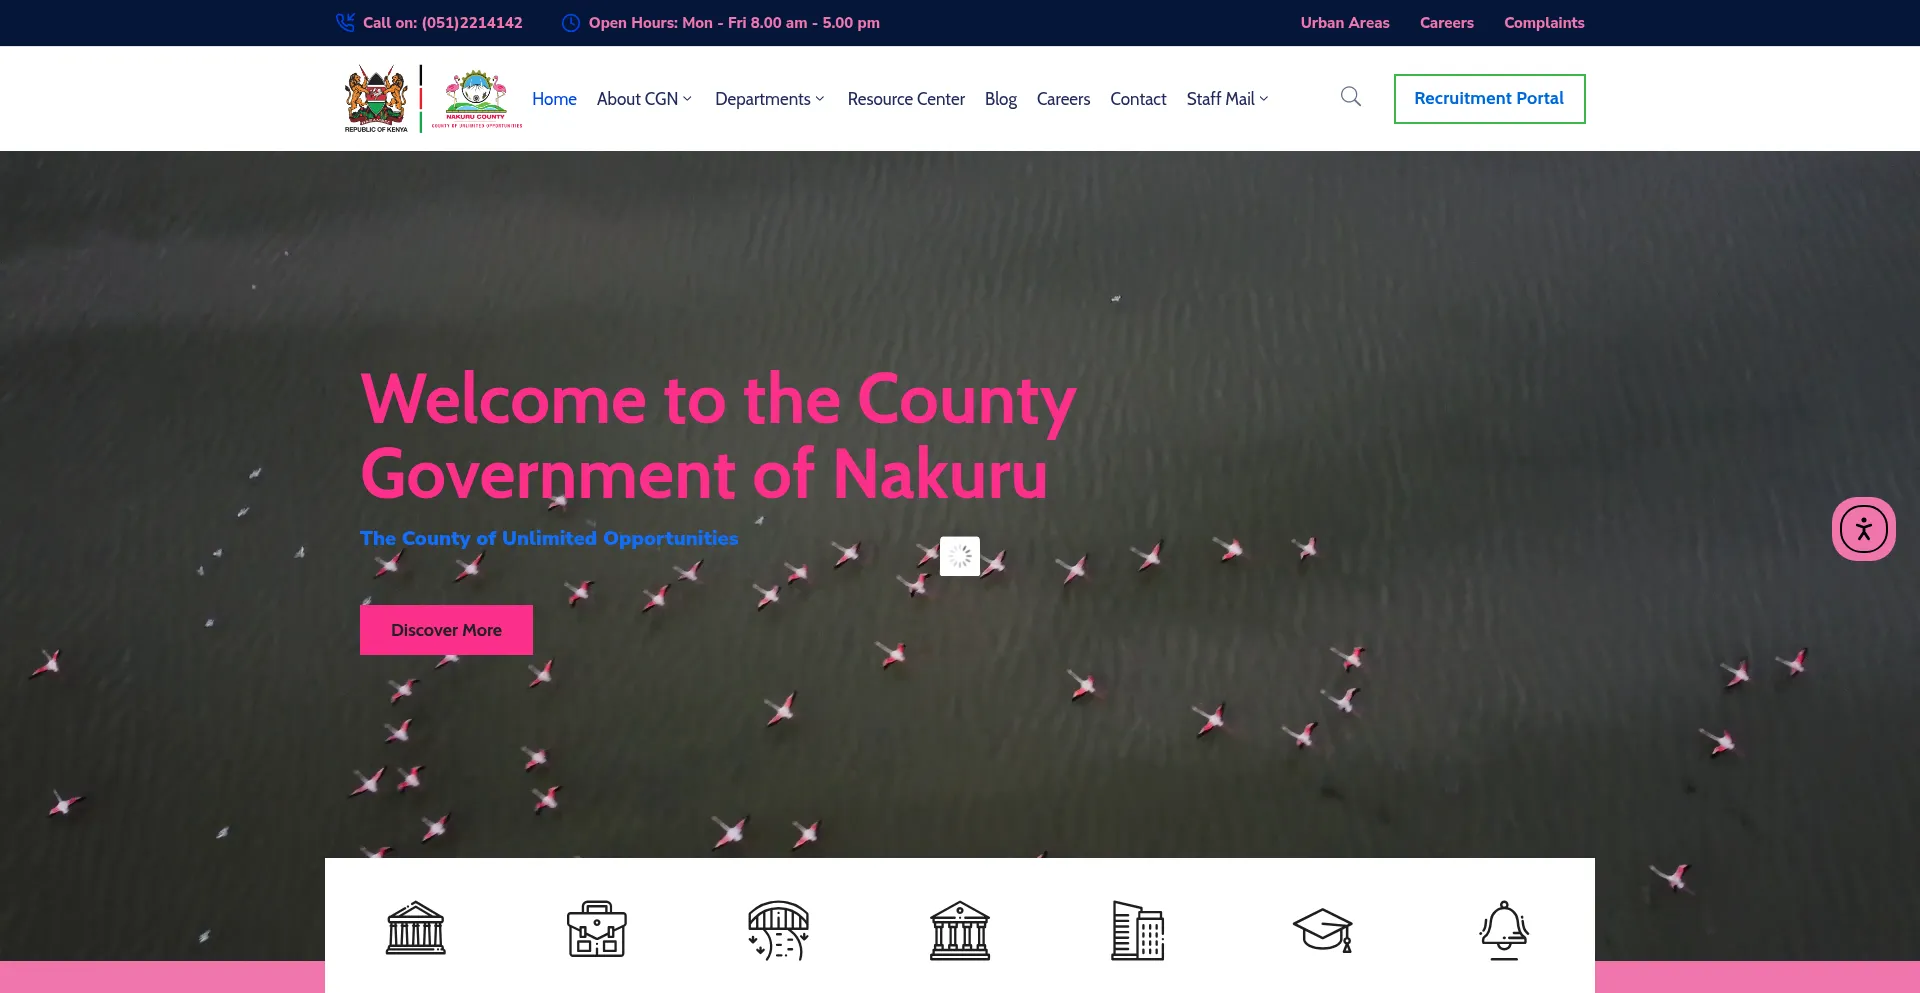Click the phone call icon in top bar
Screen dimensions: 1920x993
click(x=345, y=22)
